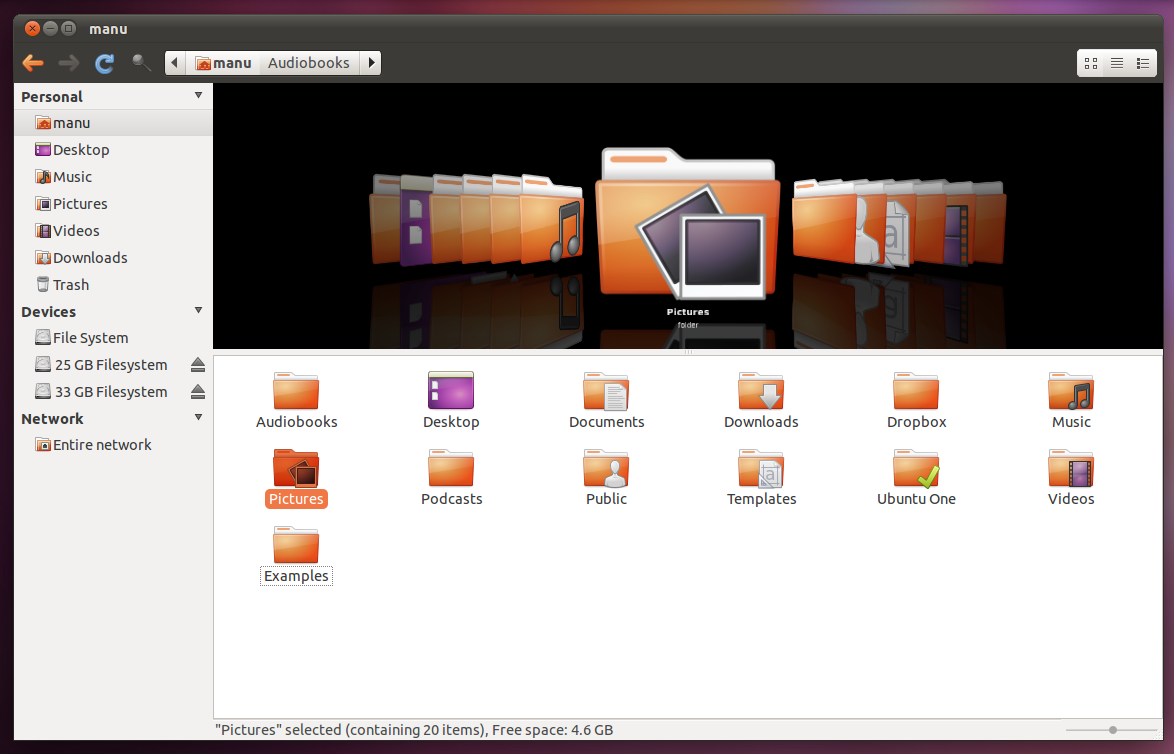Select the Audiobooks breadcrumb
The height and width of the screenshot is (754, 1174).
click(310, 62)
